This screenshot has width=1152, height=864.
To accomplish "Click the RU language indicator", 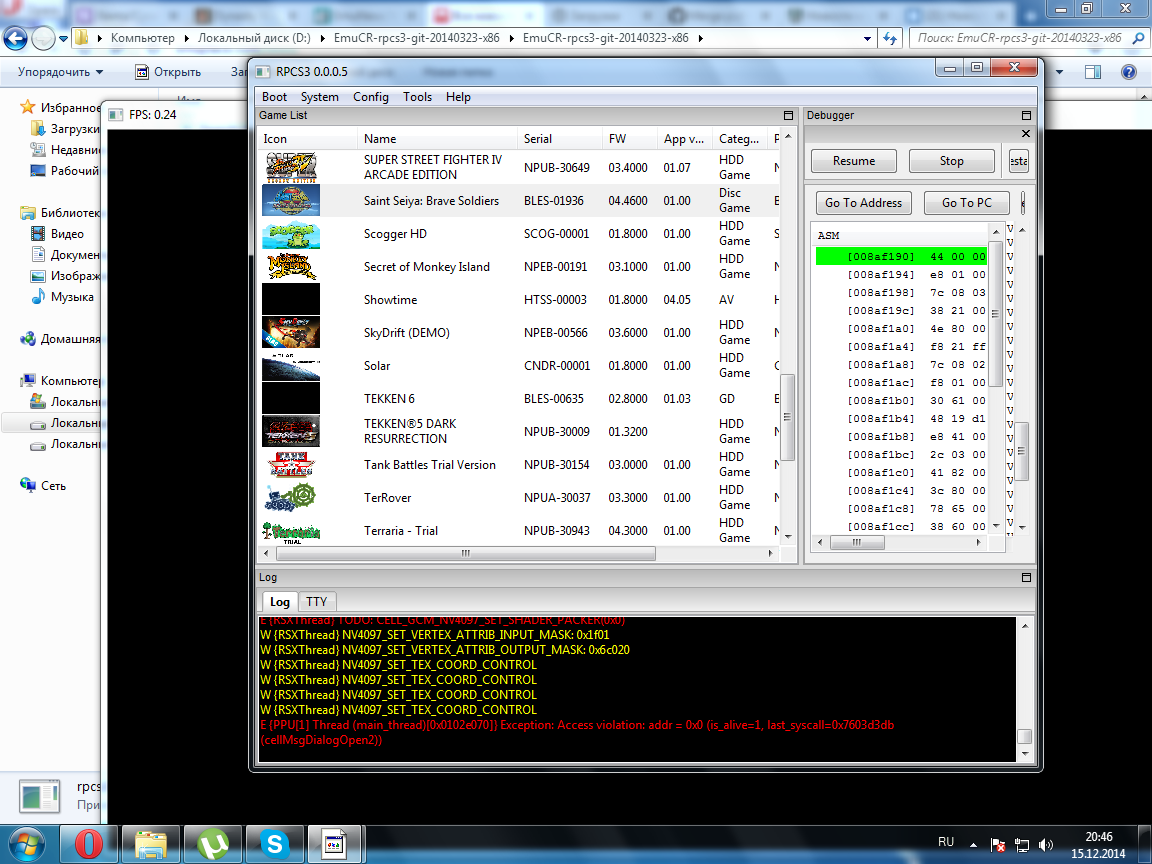I will tap(946, 842).
